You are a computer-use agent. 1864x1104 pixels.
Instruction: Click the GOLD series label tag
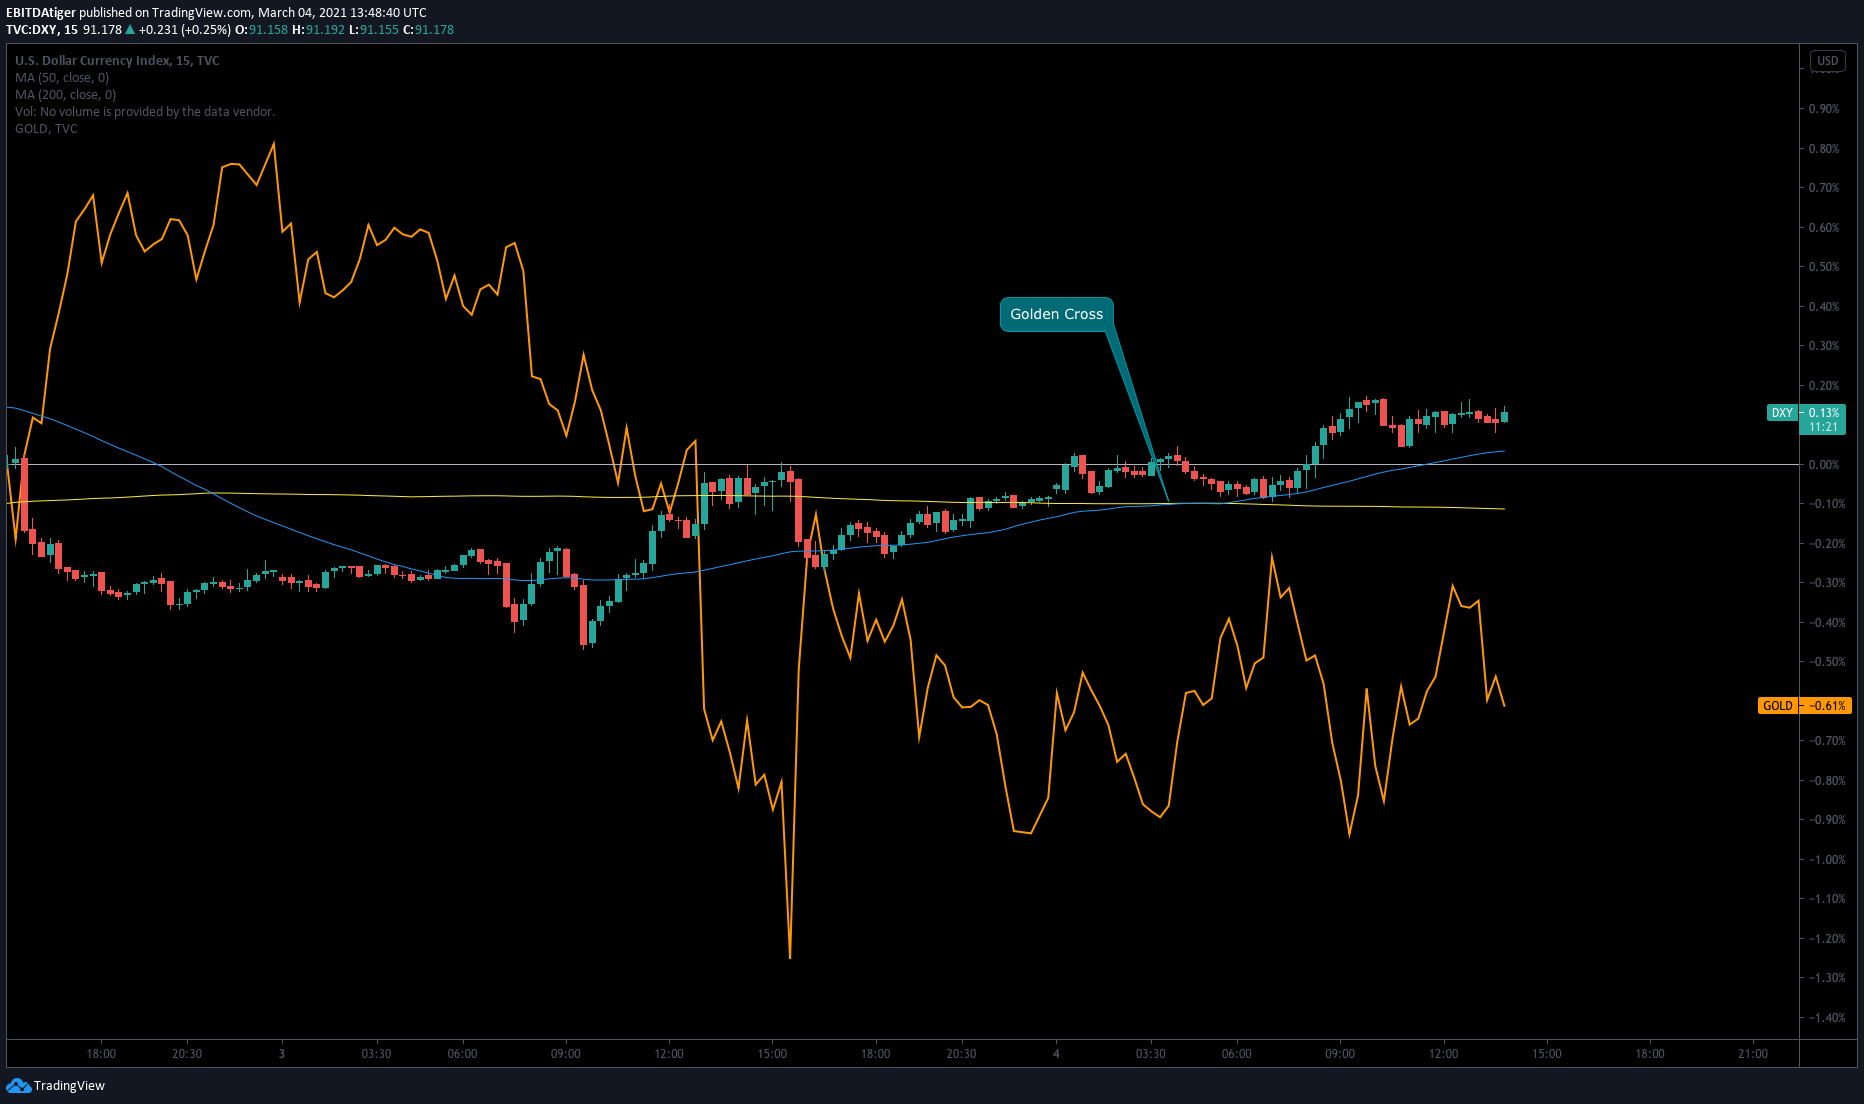click(x=1777, y=706)
